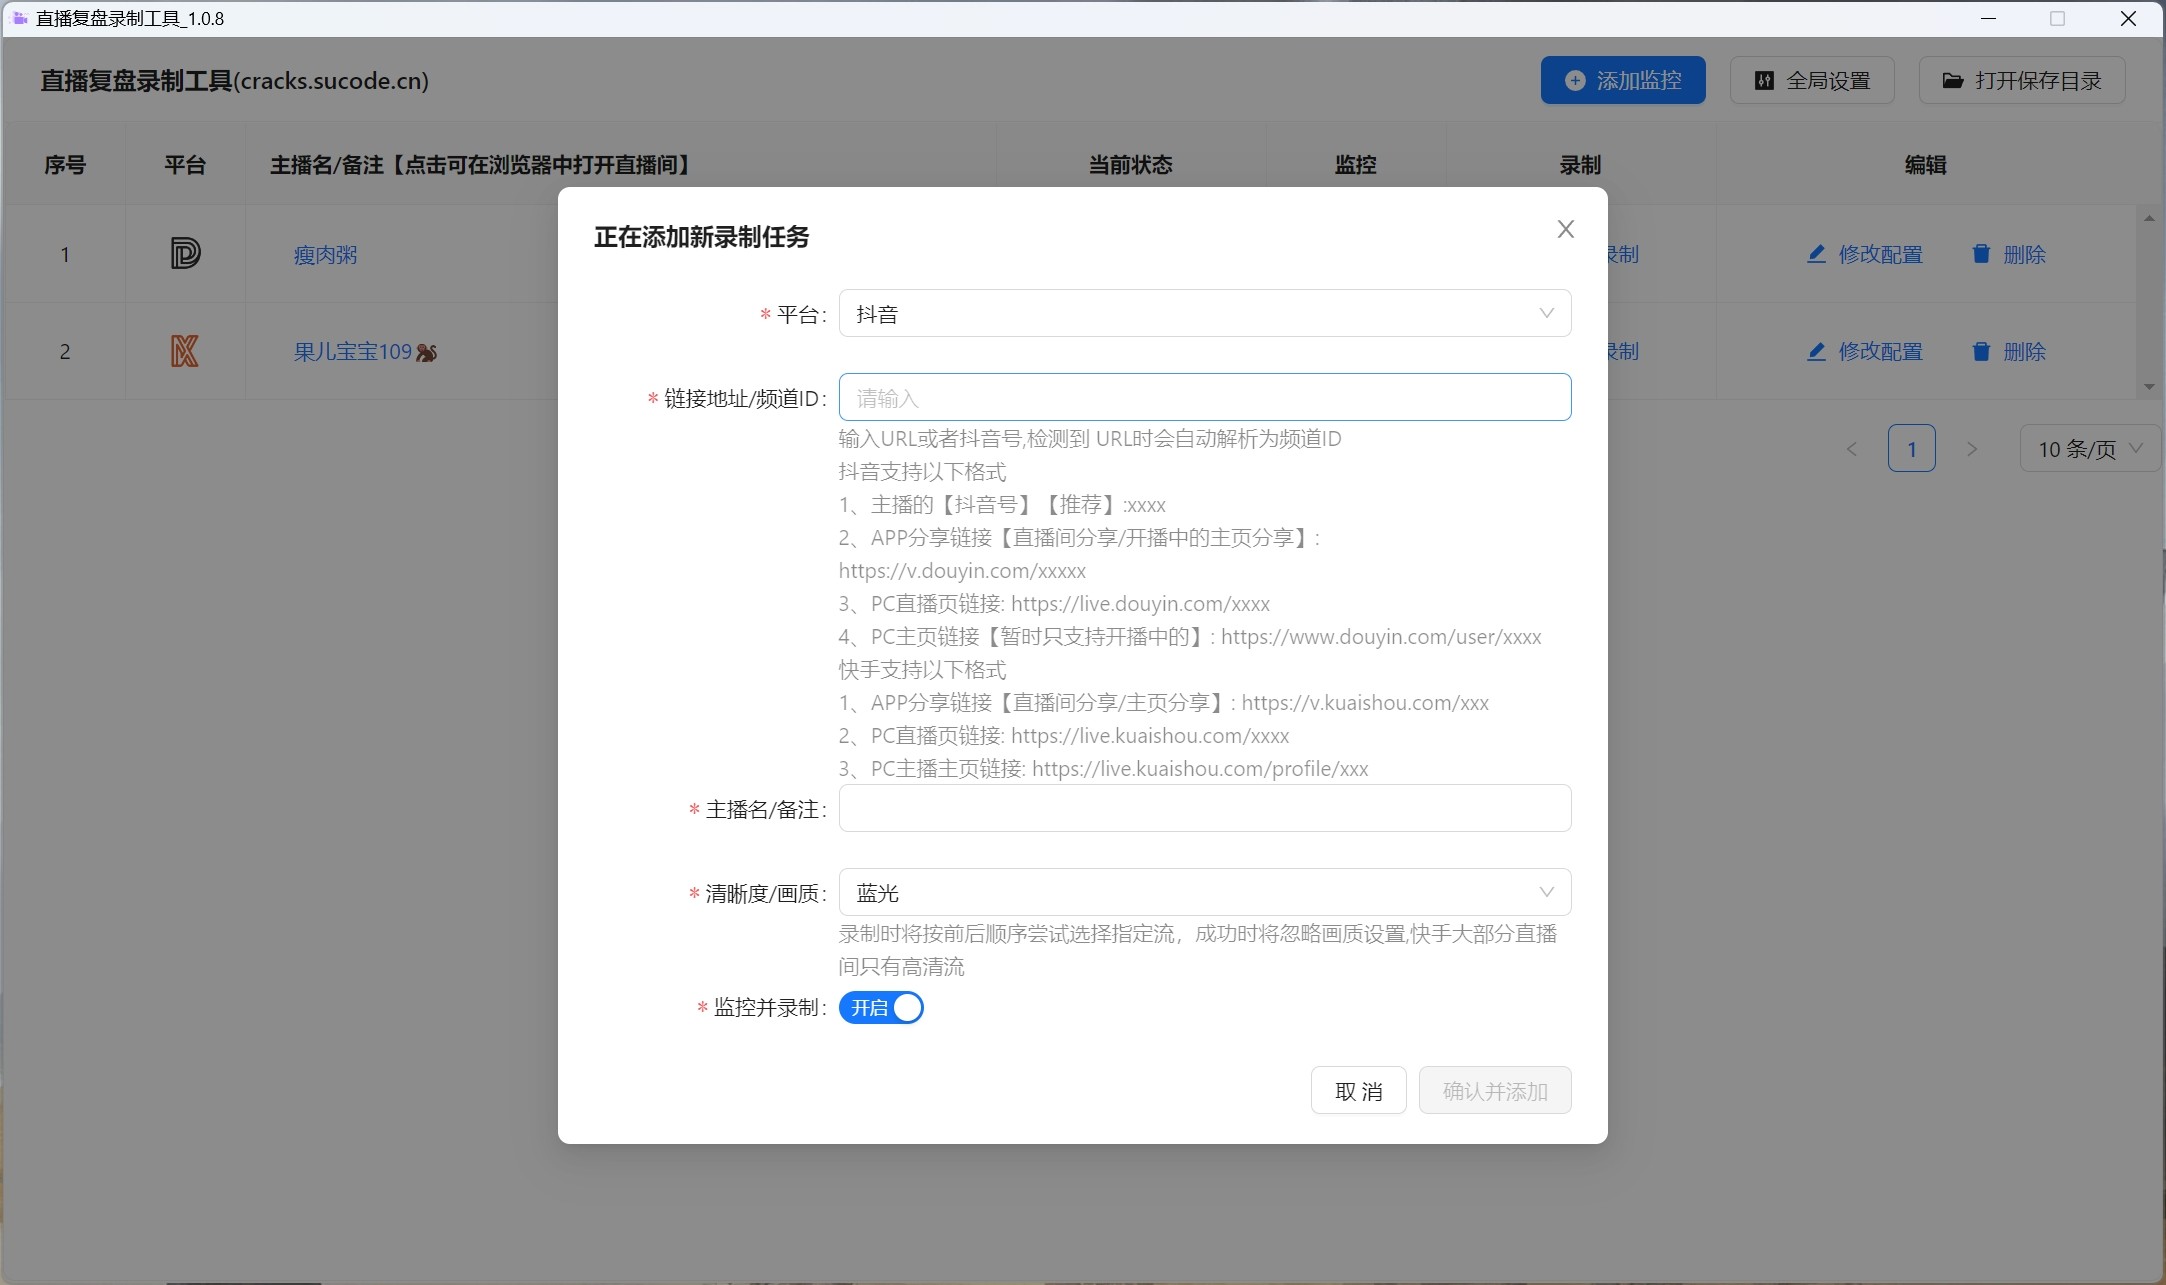Go to pagination page 1
This screenshot has width=2166, height=1285.
tap(1912, 448)
